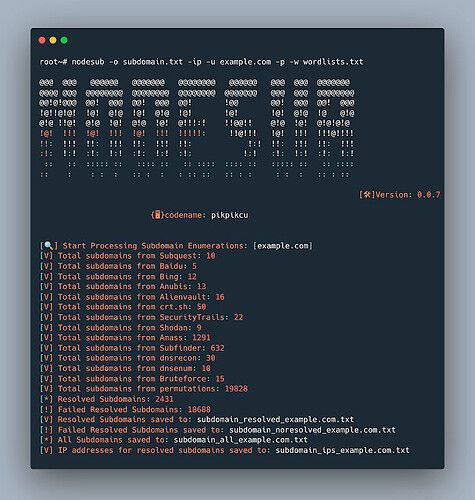
Task: Click the 'Failed Resolved Subdomains: 18688' line
Action: point(125,409)
